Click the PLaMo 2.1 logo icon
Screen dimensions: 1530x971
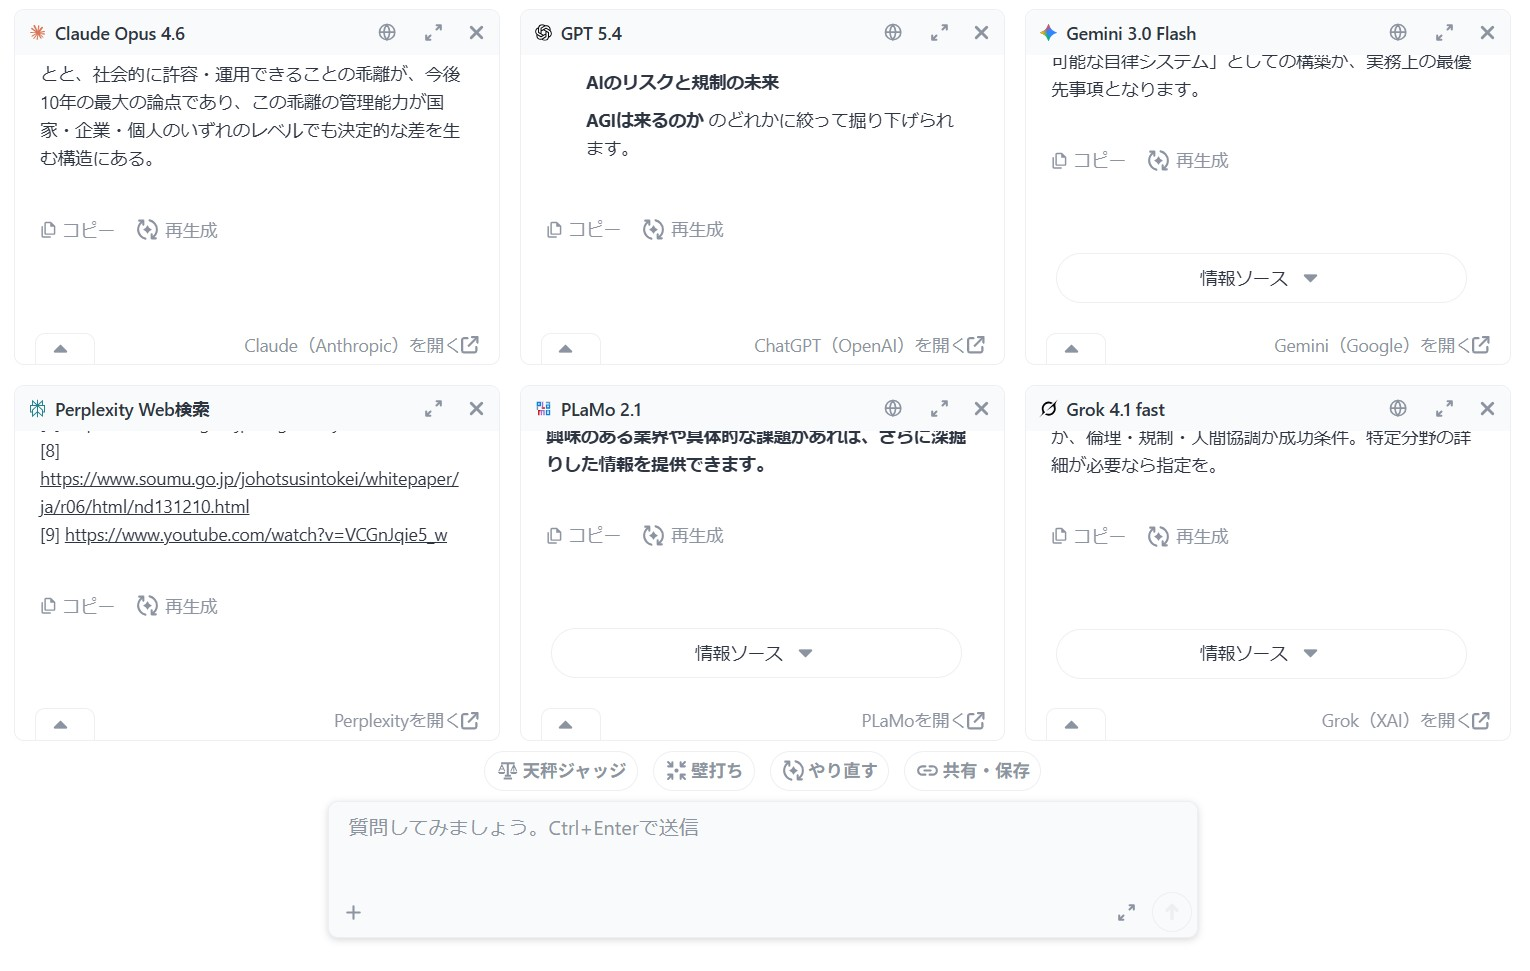pos(543,409)
